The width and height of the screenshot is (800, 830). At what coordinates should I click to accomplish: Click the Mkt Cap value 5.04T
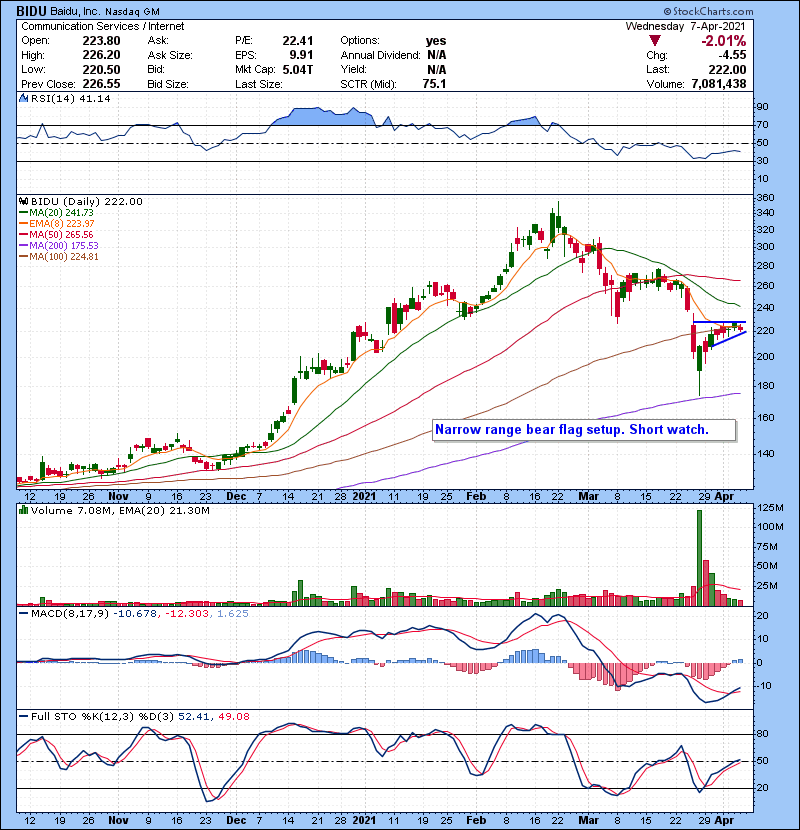pos(298,69)
